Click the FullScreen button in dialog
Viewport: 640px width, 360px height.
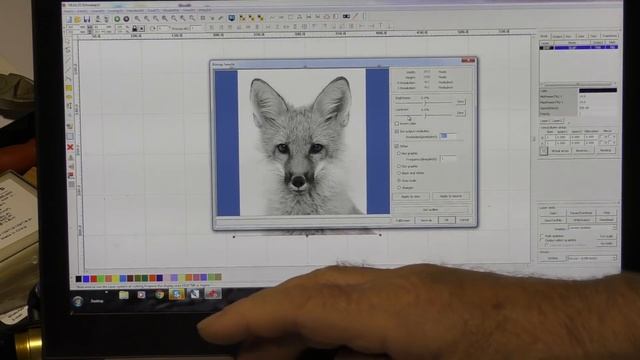[x=403, y=220]
